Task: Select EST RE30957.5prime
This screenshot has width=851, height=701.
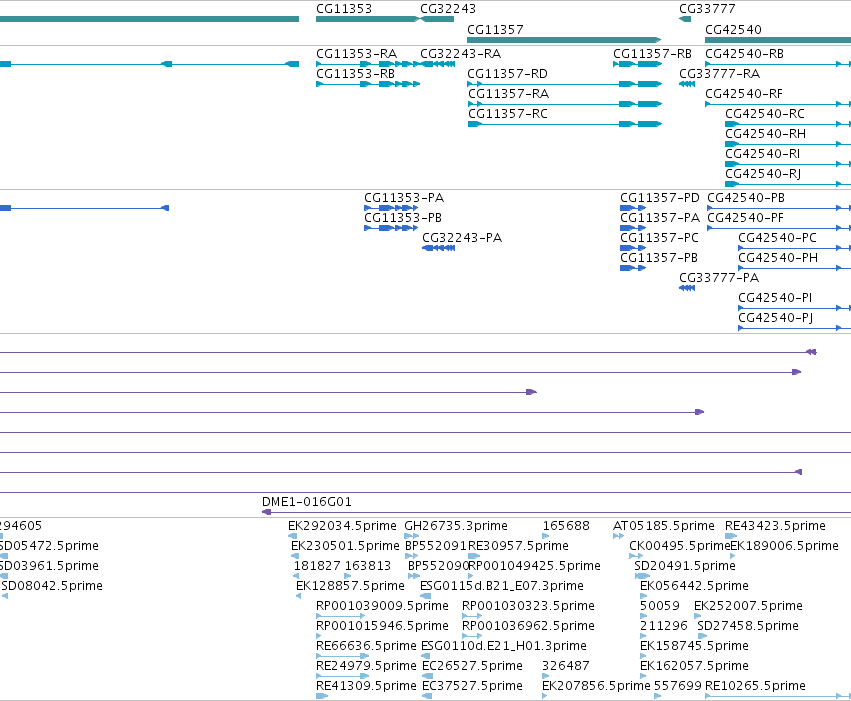Action: [x=518, y=546]
